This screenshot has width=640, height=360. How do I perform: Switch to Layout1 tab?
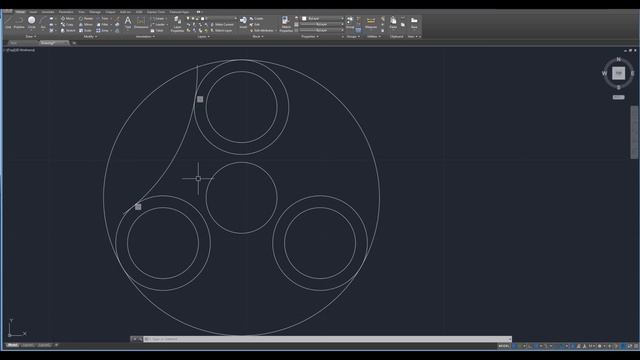click(27, 345)
